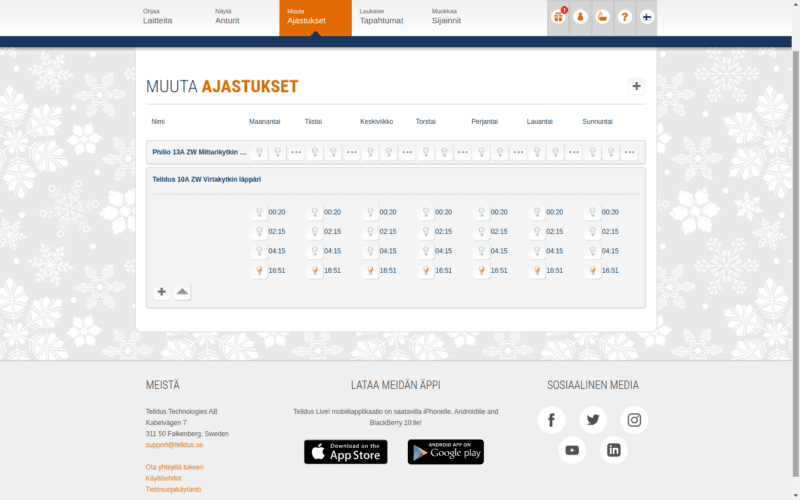Open LinkedIn social media icon

point(614,450)
